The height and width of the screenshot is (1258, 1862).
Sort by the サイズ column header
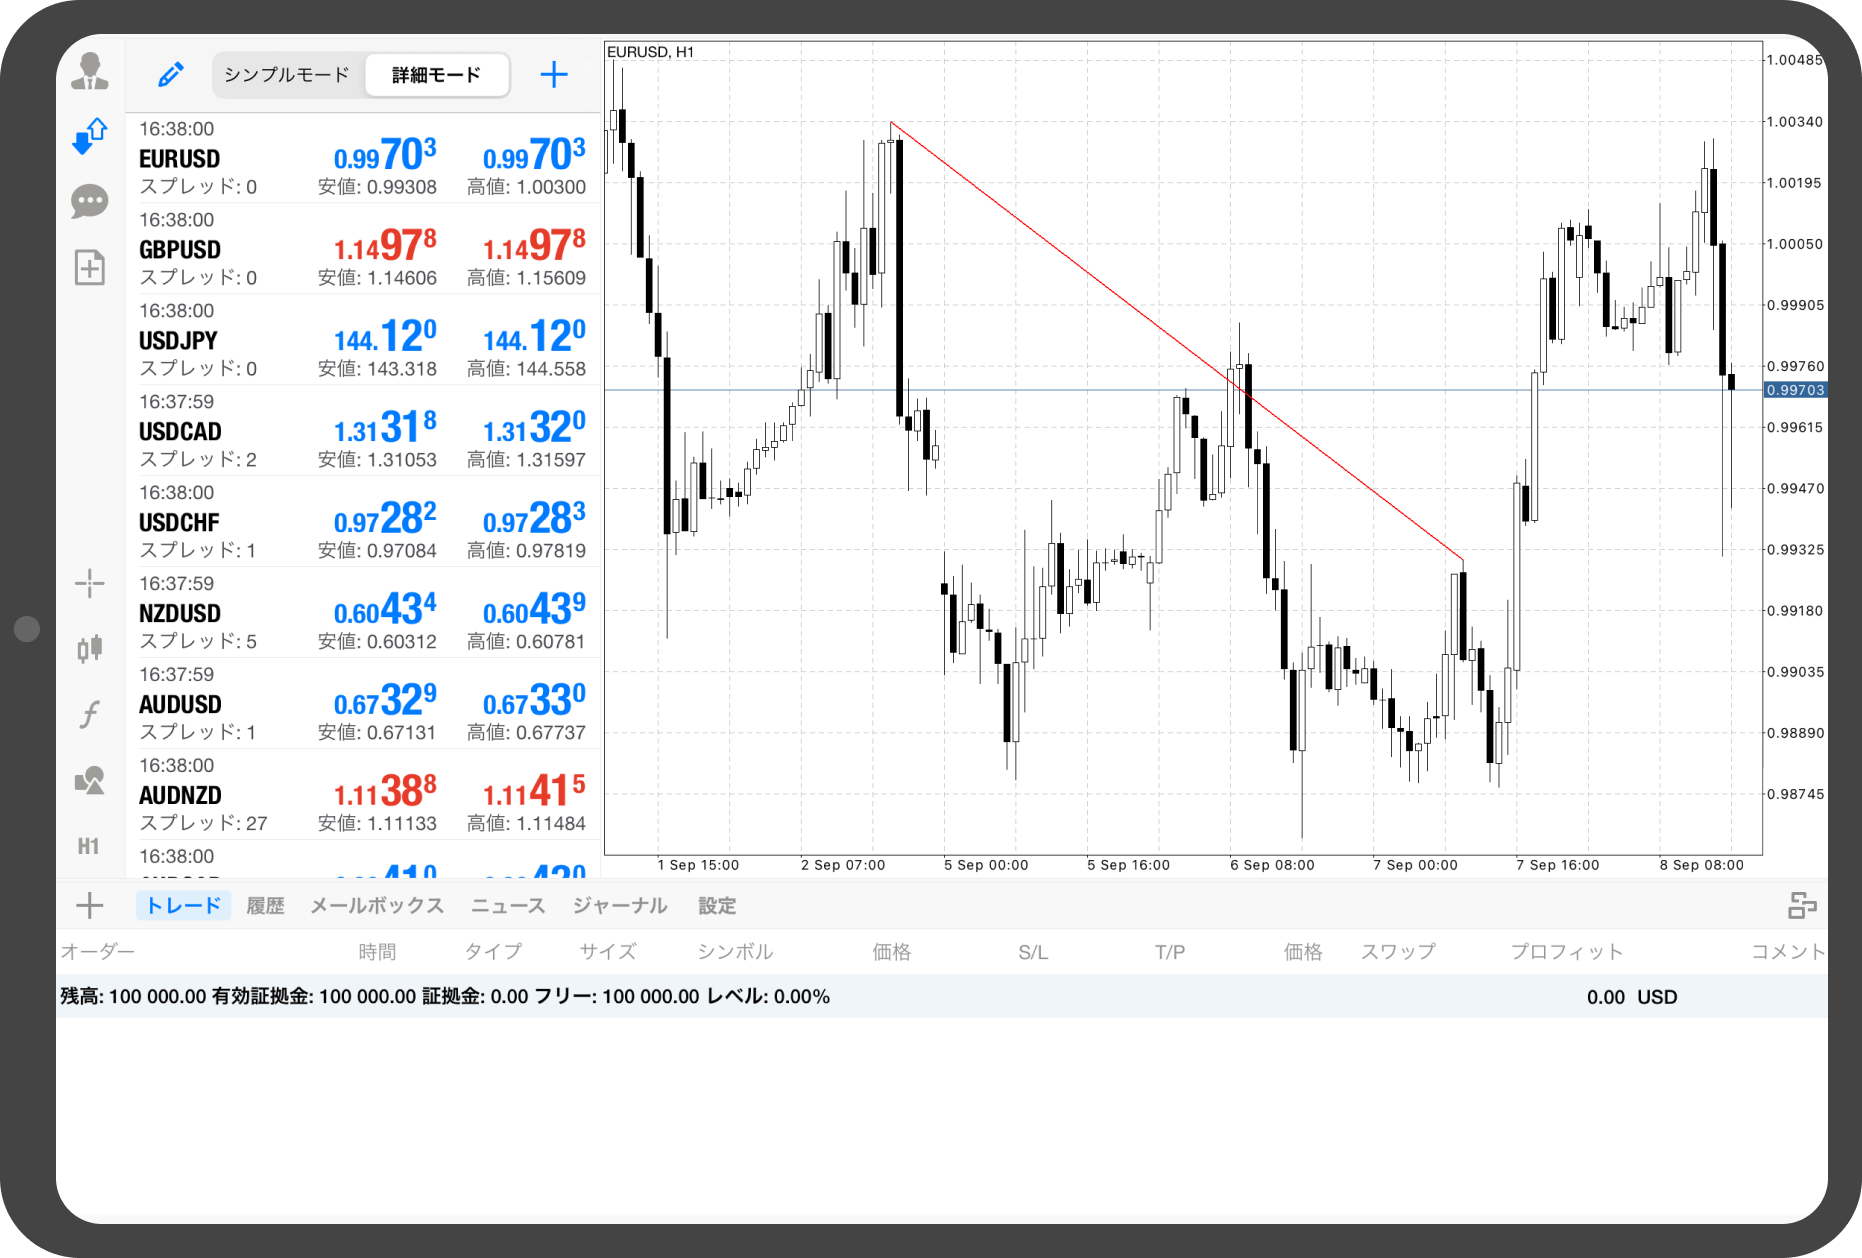tap(608, 952)
